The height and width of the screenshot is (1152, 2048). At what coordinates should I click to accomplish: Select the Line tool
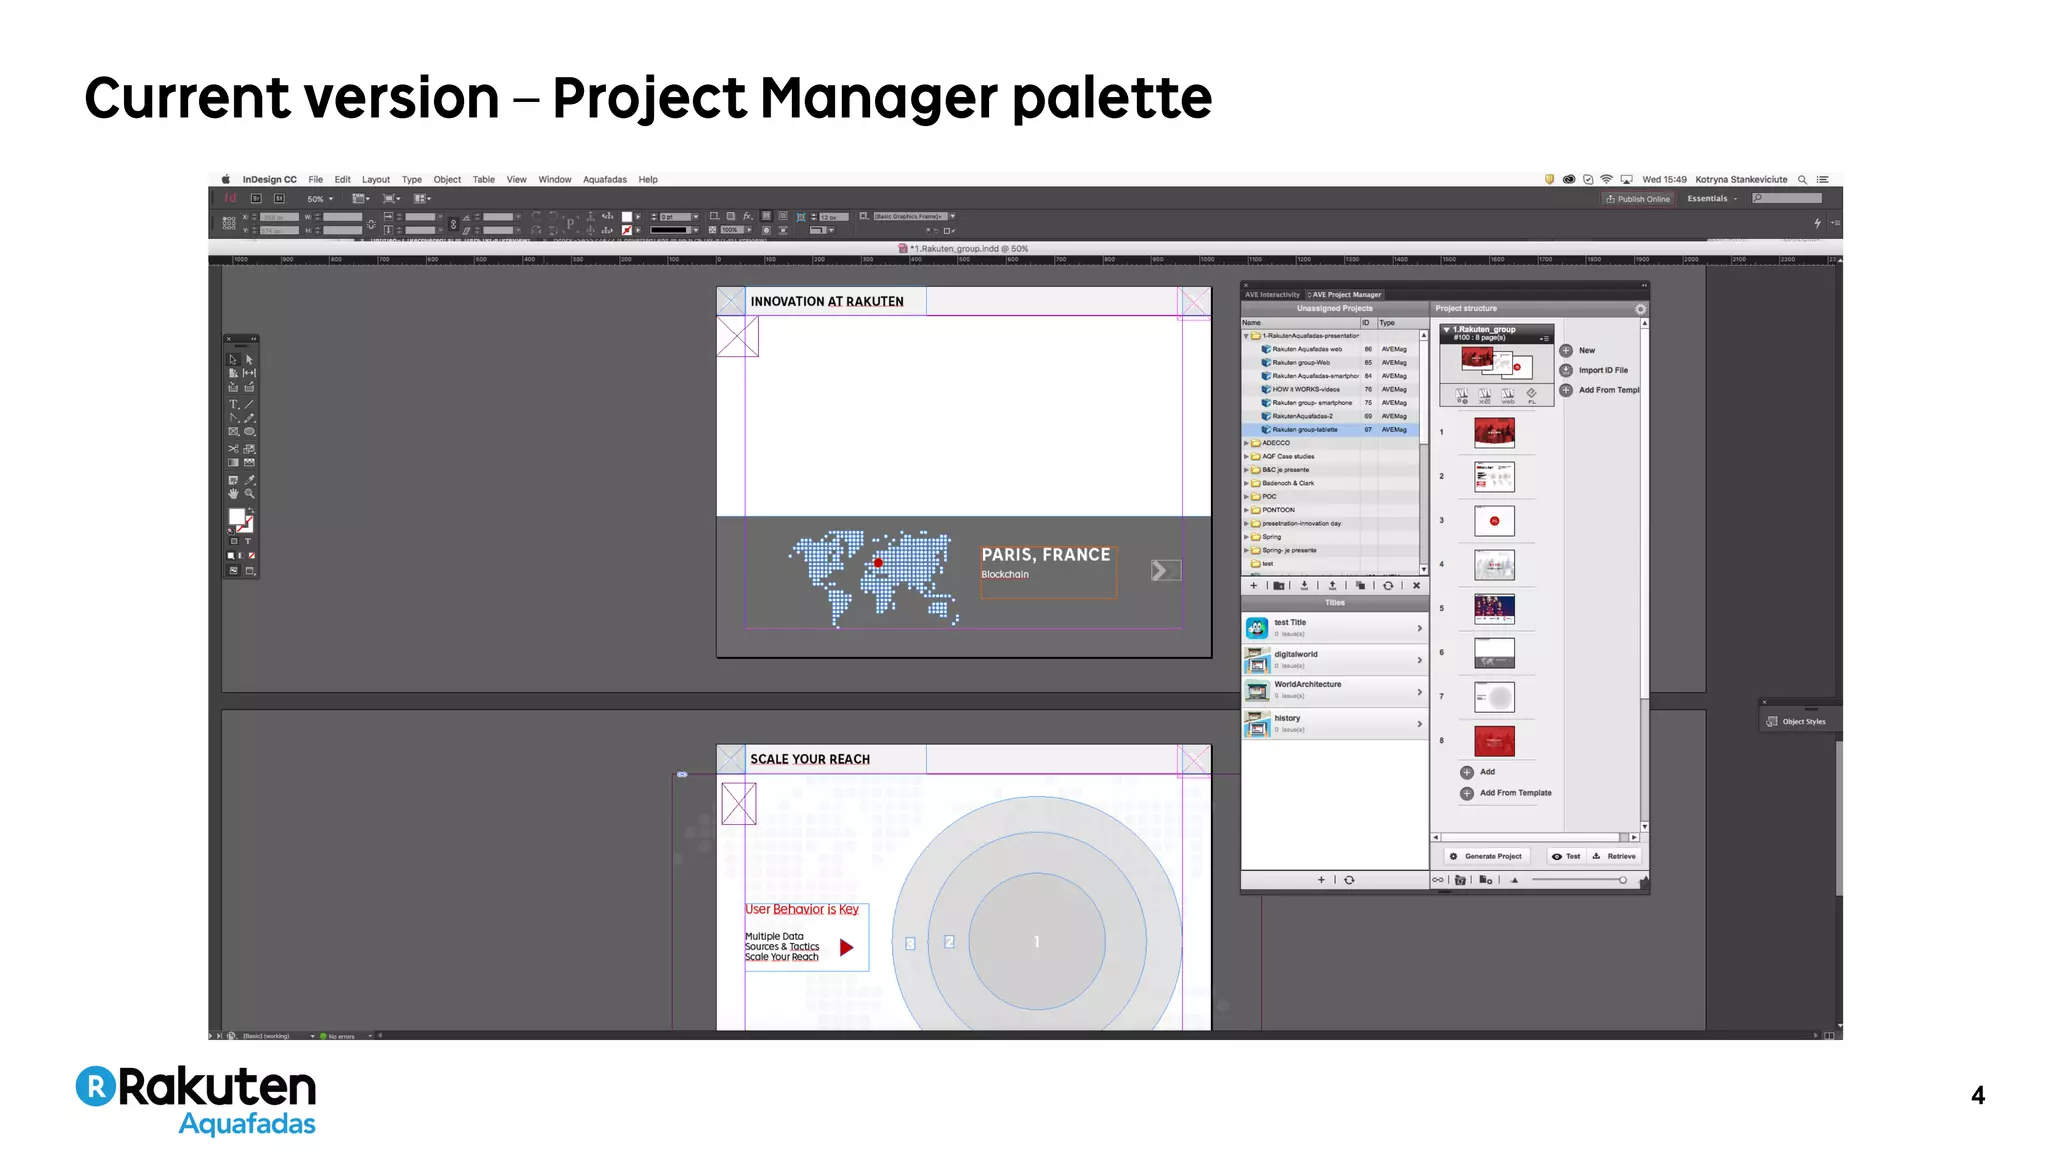coord(250,405)
